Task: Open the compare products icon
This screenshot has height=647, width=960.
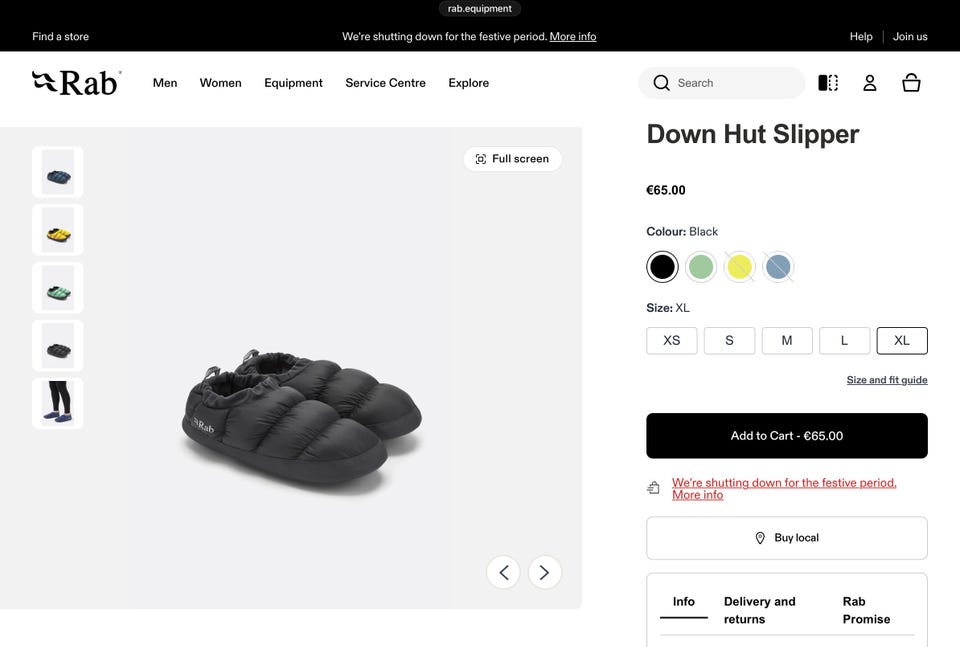Action: point(828,83)
